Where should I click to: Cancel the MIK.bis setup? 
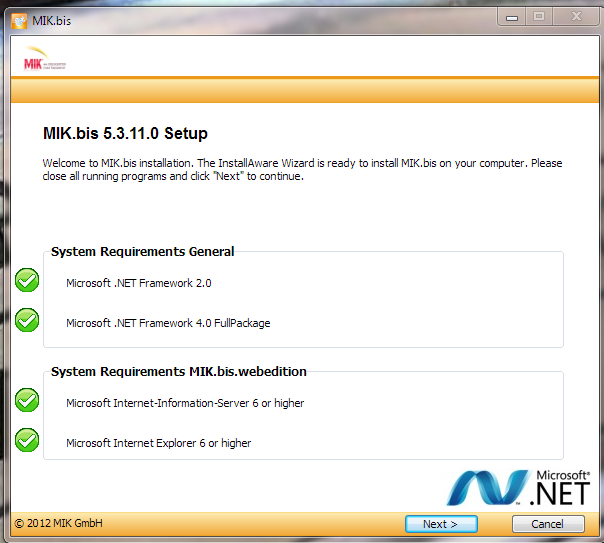(548, 524)
